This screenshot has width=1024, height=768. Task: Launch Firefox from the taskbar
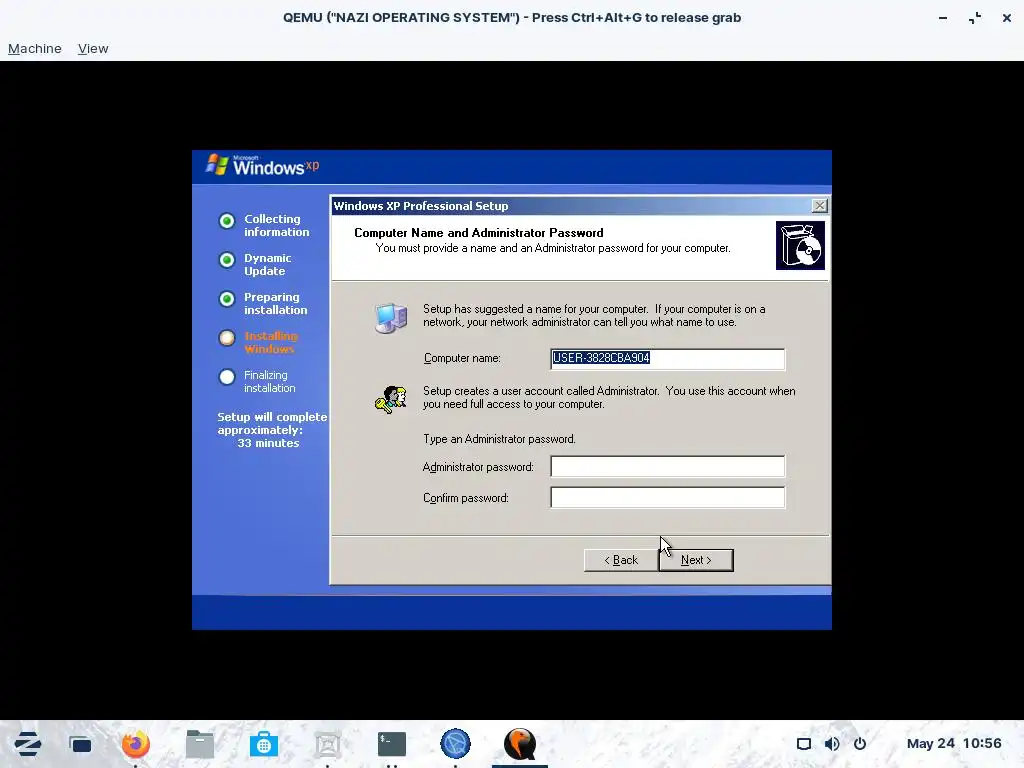tap(136, 744)
